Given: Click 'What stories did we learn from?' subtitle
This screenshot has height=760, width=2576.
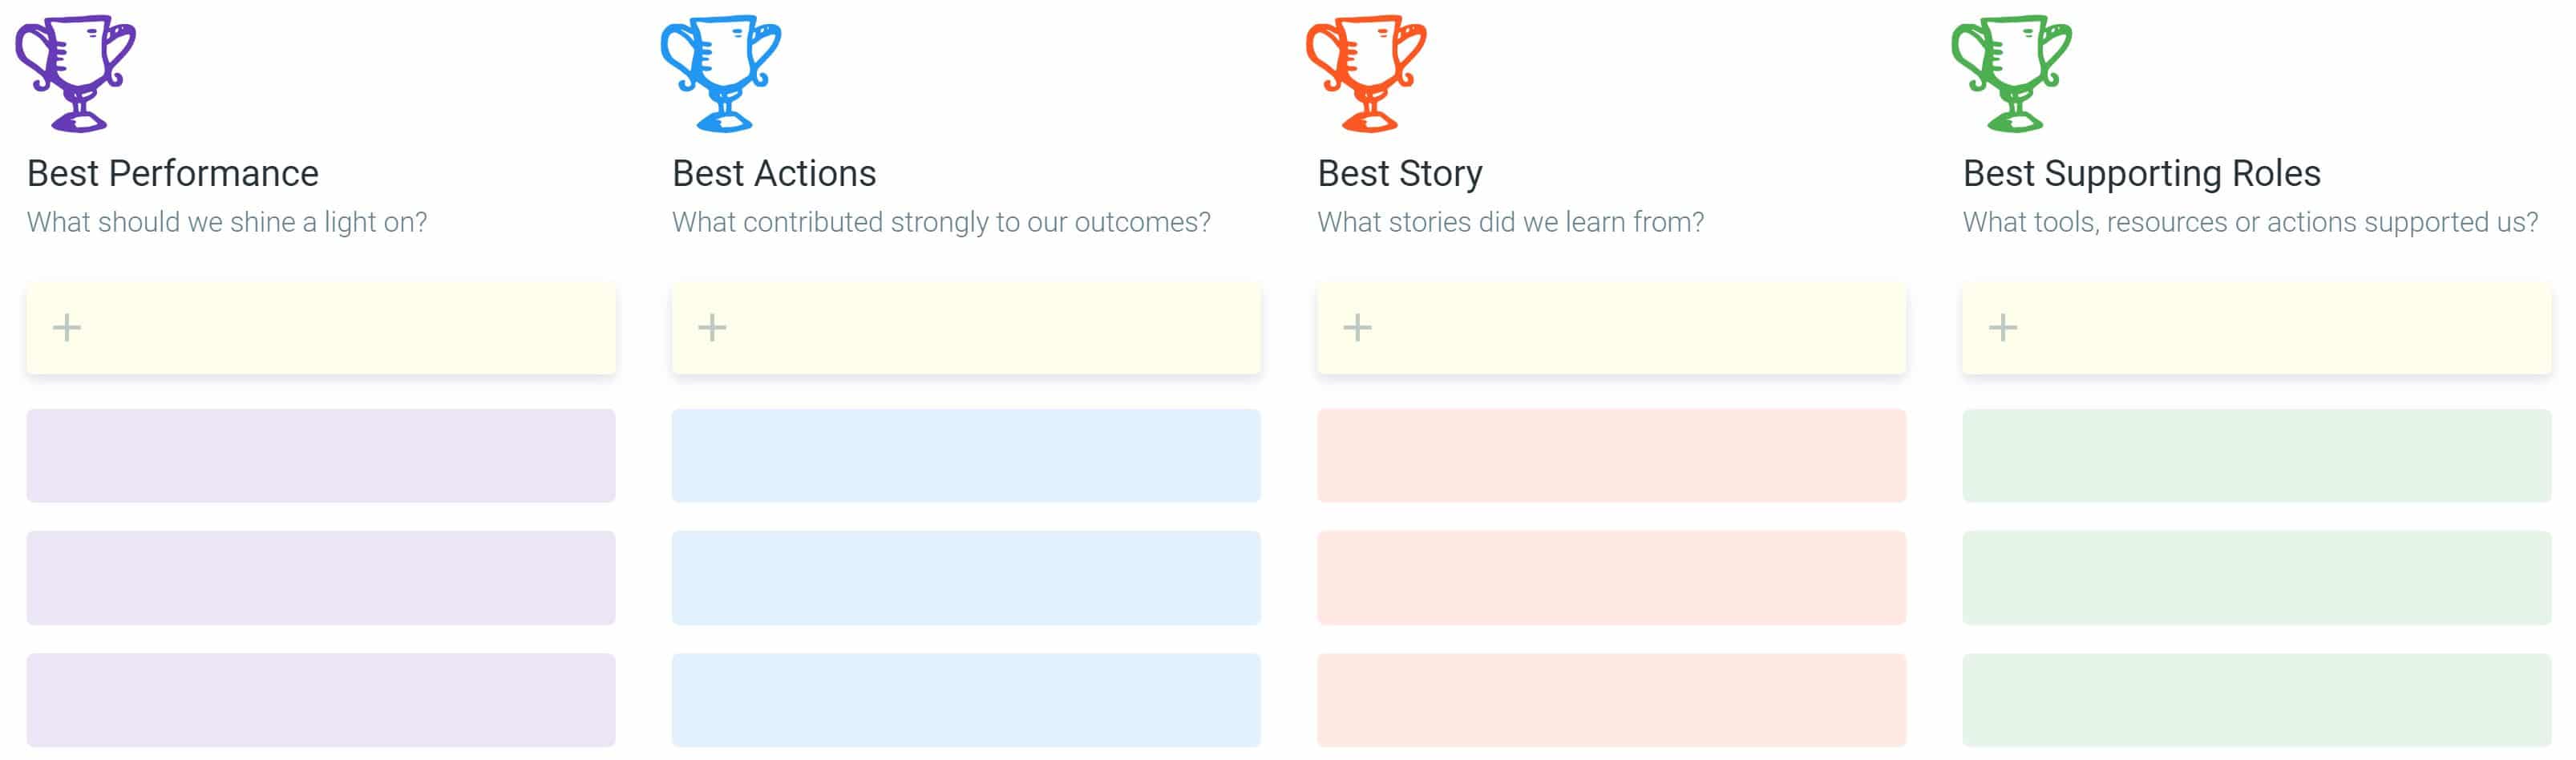Looking at the screenshot, I should click(1510, 222).
